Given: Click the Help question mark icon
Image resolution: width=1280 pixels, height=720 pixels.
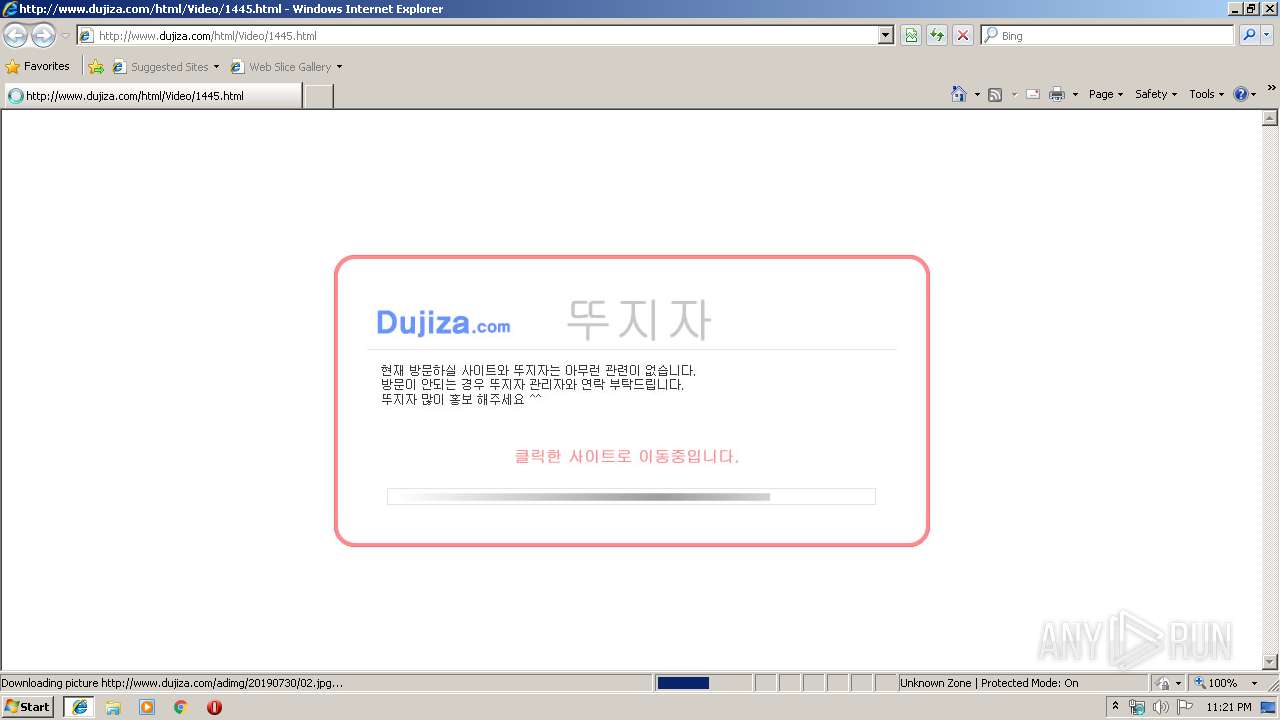Looking at the screenshot, I should 1241,94.
